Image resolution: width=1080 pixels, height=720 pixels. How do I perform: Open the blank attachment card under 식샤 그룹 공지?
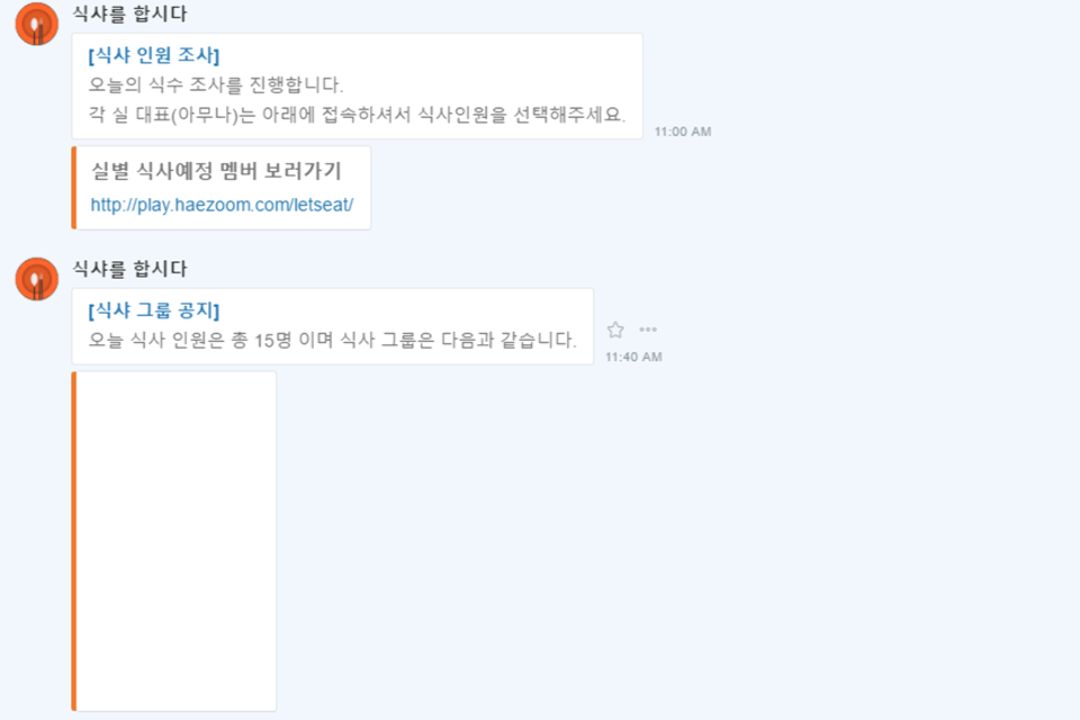pyautogui.click(x=174, y=541)
